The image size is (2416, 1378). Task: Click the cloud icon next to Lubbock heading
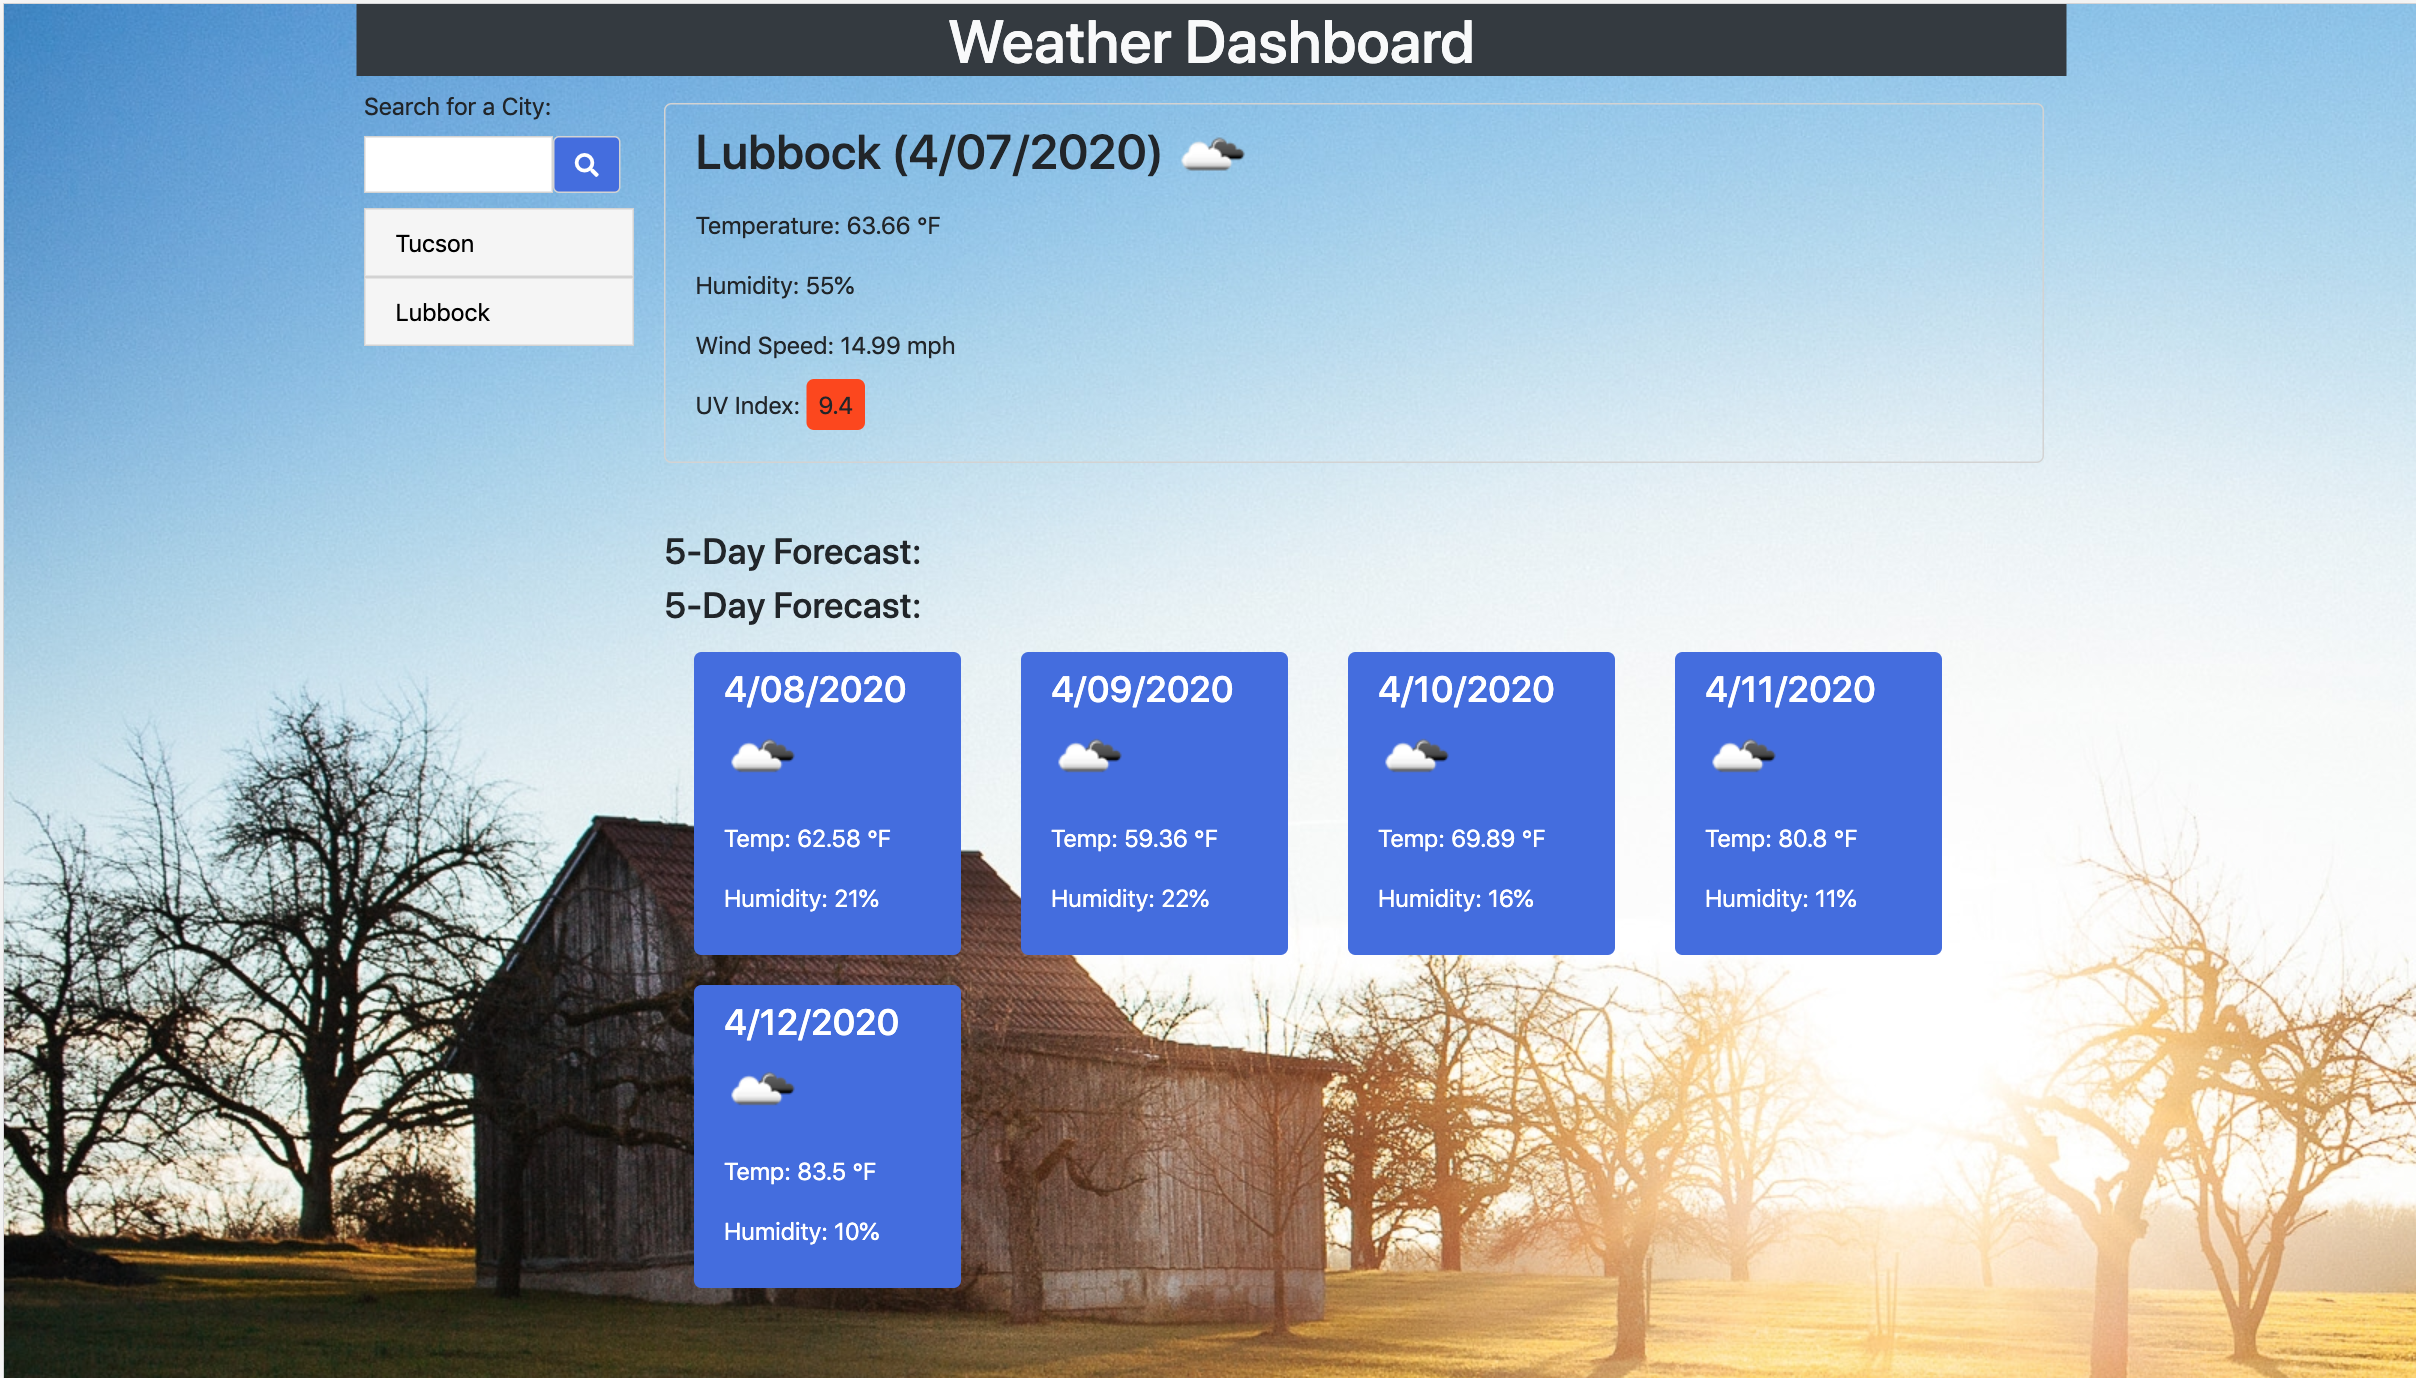[1213, 153]
